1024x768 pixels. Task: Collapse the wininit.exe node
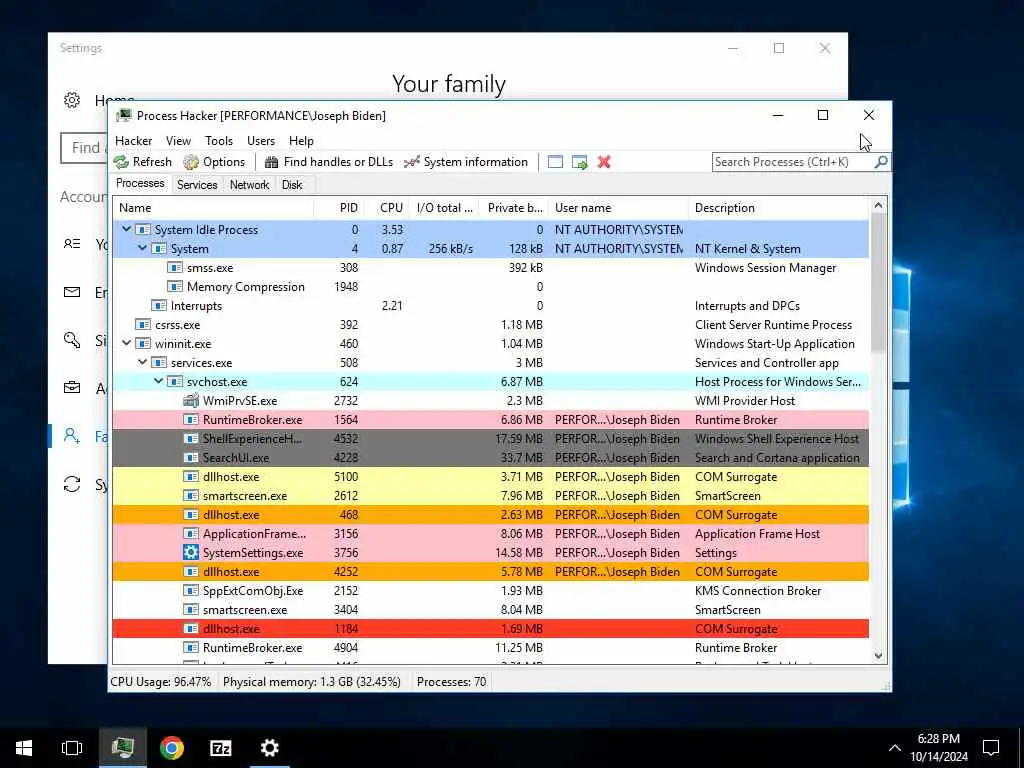126,343
